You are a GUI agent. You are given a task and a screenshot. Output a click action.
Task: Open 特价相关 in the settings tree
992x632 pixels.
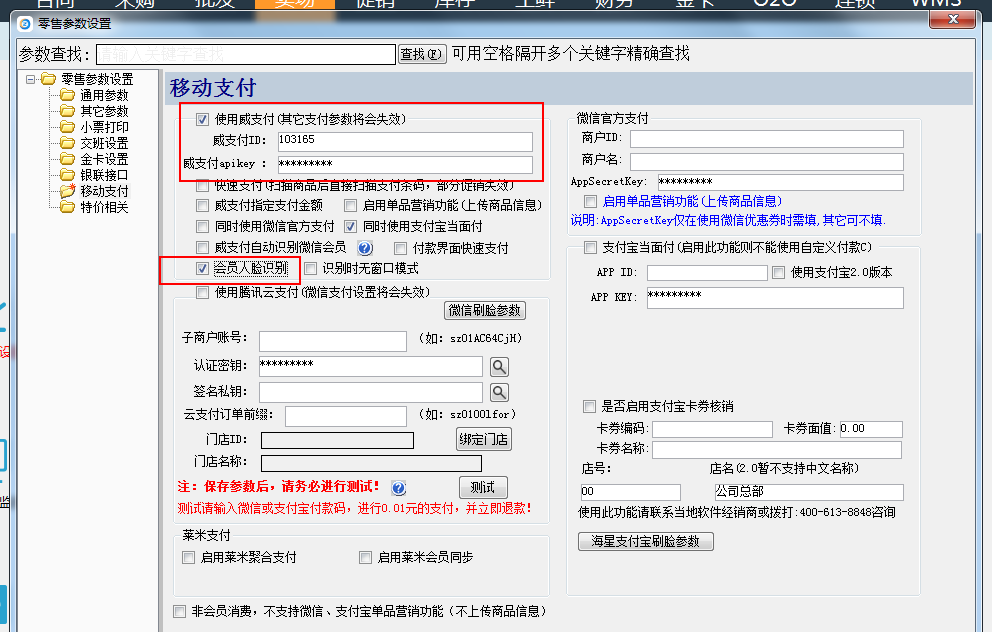[x=104, y=207]
